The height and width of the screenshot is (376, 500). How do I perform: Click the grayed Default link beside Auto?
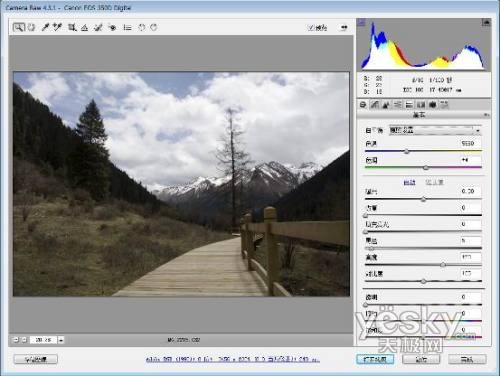pos(435,182)
